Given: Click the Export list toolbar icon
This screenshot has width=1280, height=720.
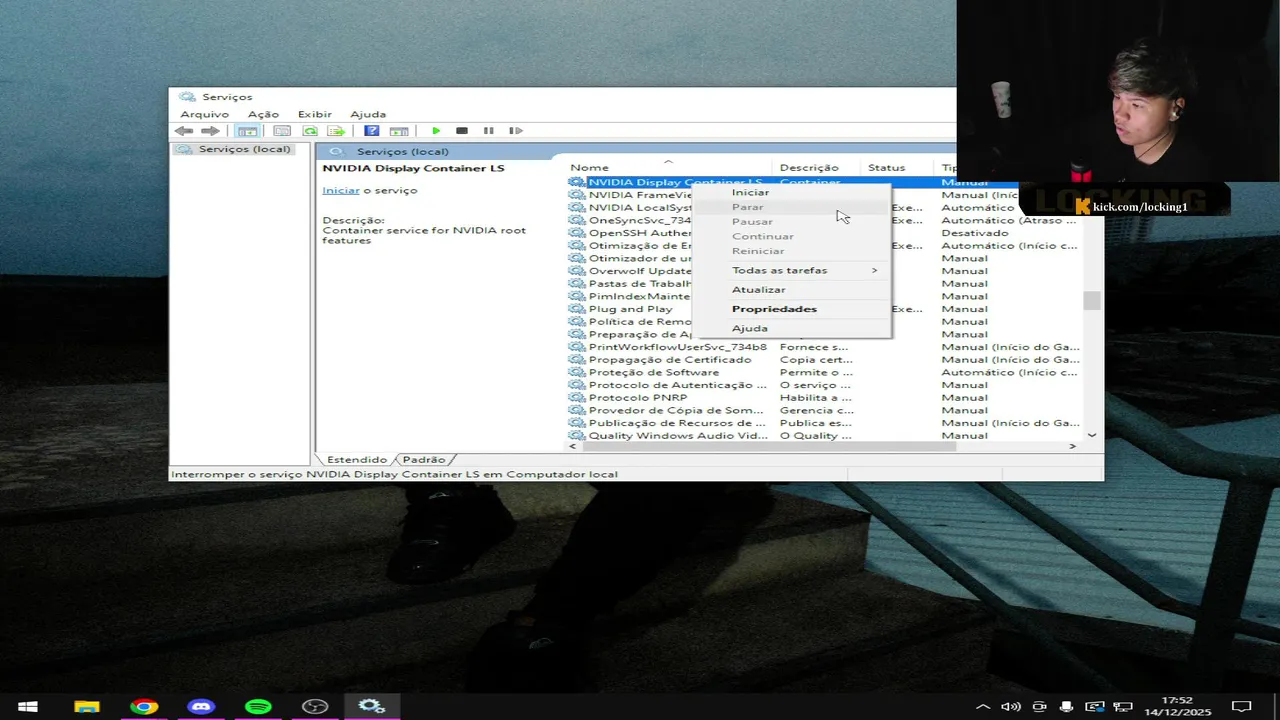Looking at the screenshot, I should [x=337, y=131].
